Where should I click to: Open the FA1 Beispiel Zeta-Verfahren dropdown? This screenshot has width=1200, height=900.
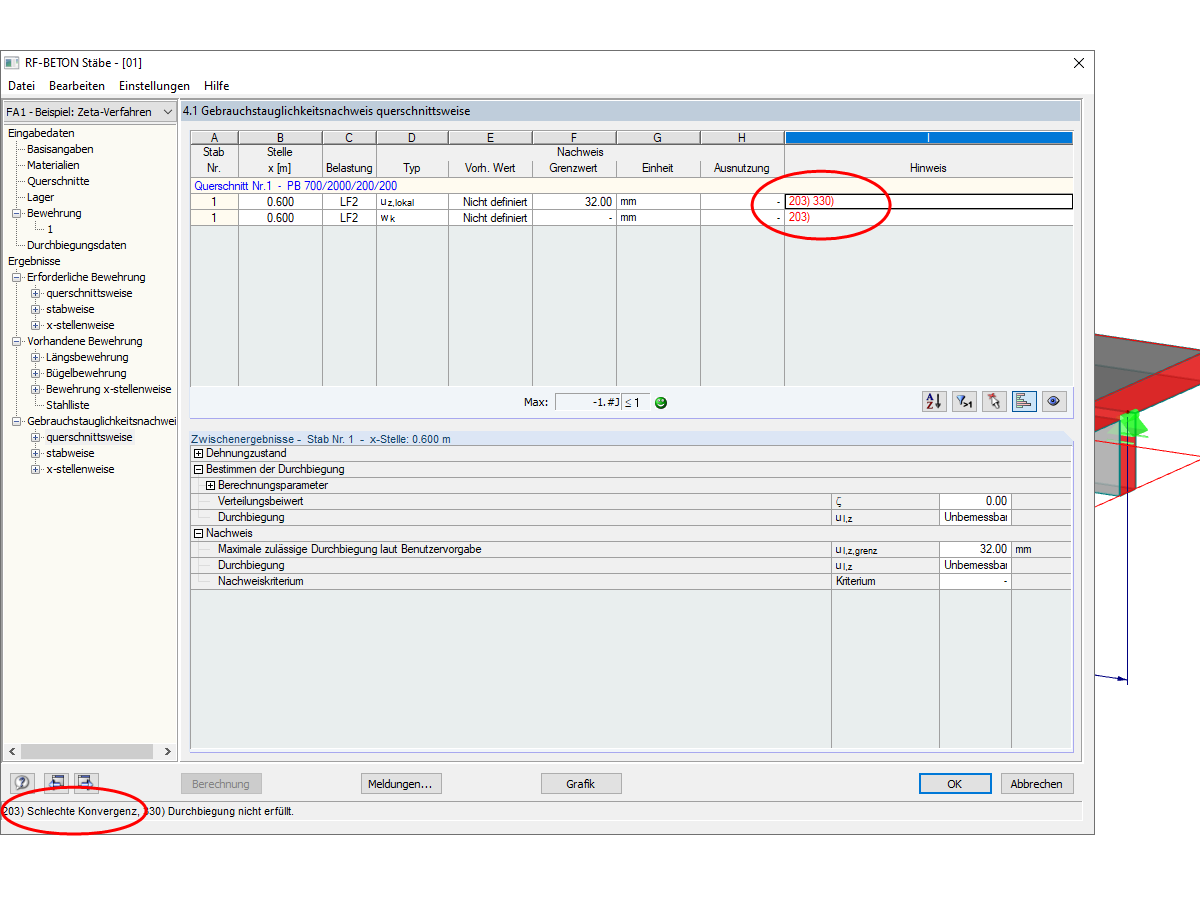point(90,112)
